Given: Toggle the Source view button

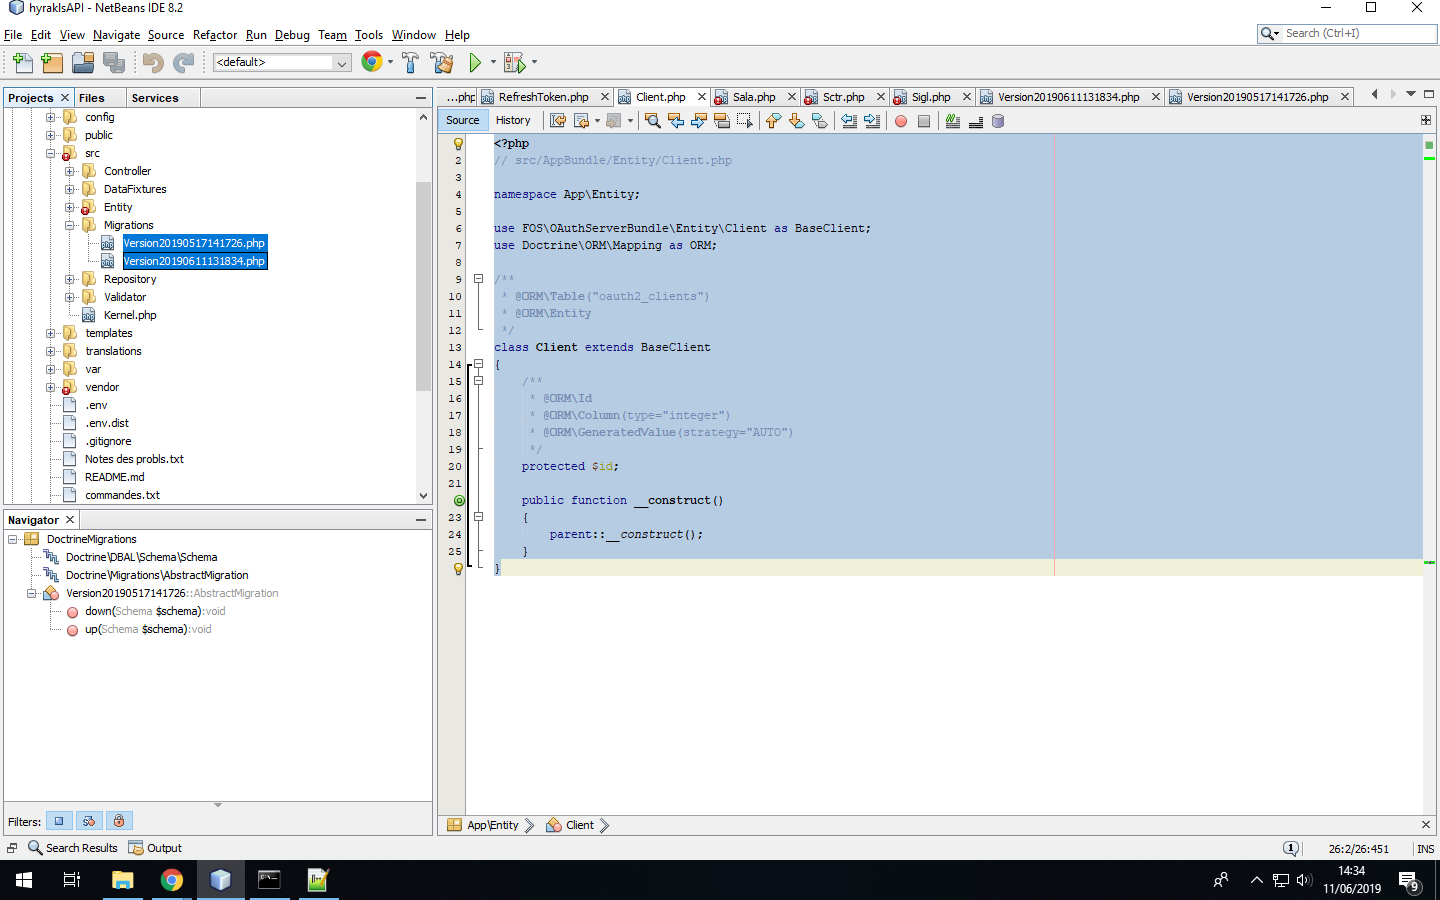Looking at the screenshot, I should [463, 120].
